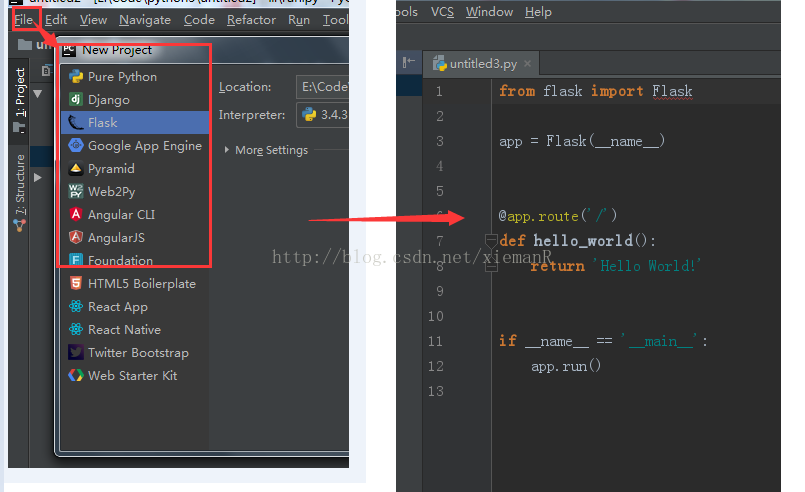Screen dimensions: 805x492
Task: Click the Pyramid triangle icon
Action: point(76,168)
